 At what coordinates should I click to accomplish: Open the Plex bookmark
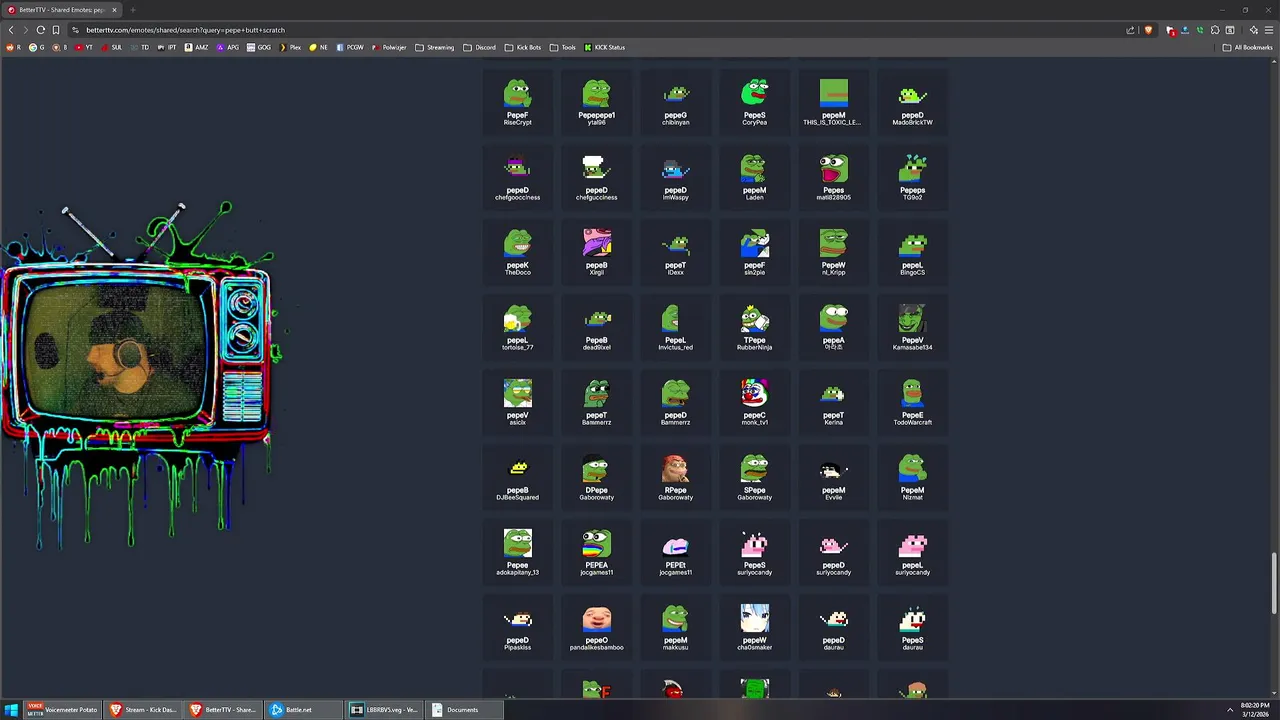click(x=291, y=47)
